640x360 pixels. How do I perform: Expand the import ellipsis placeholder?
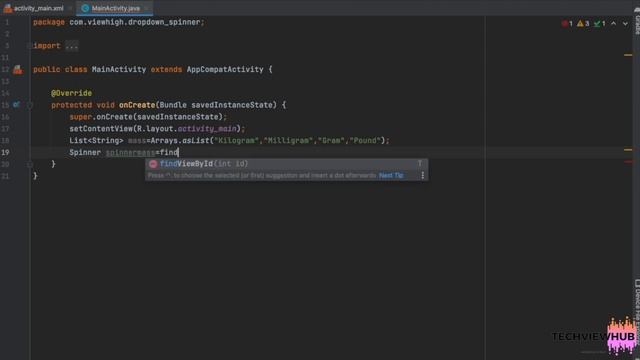pos(71,46)
